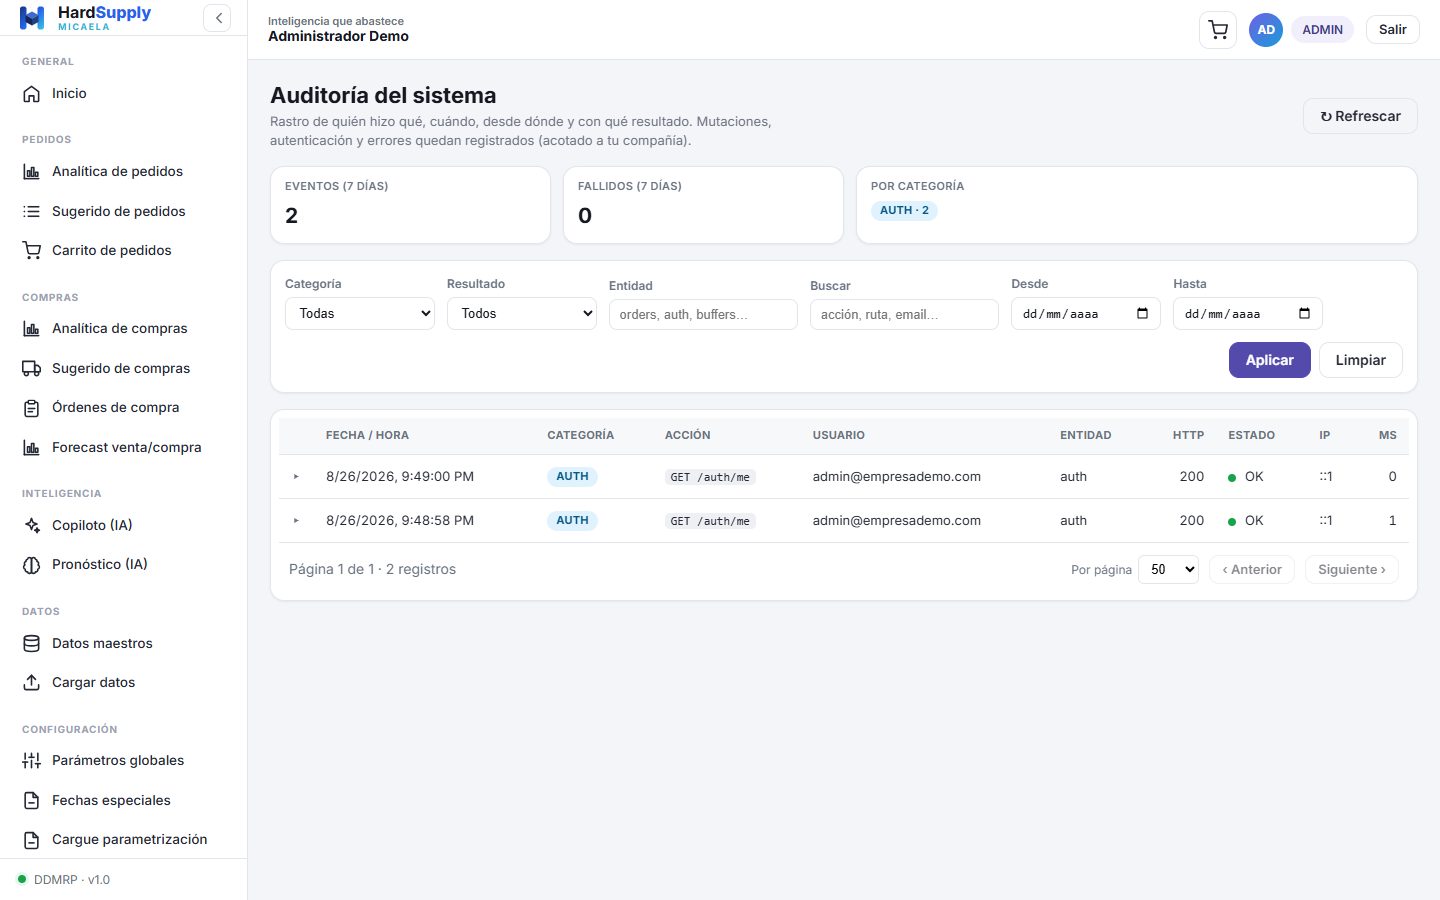Screen dimensions: 1440x900
Task: Open Cargar datos menu item
Action: [x=124, y=682]
